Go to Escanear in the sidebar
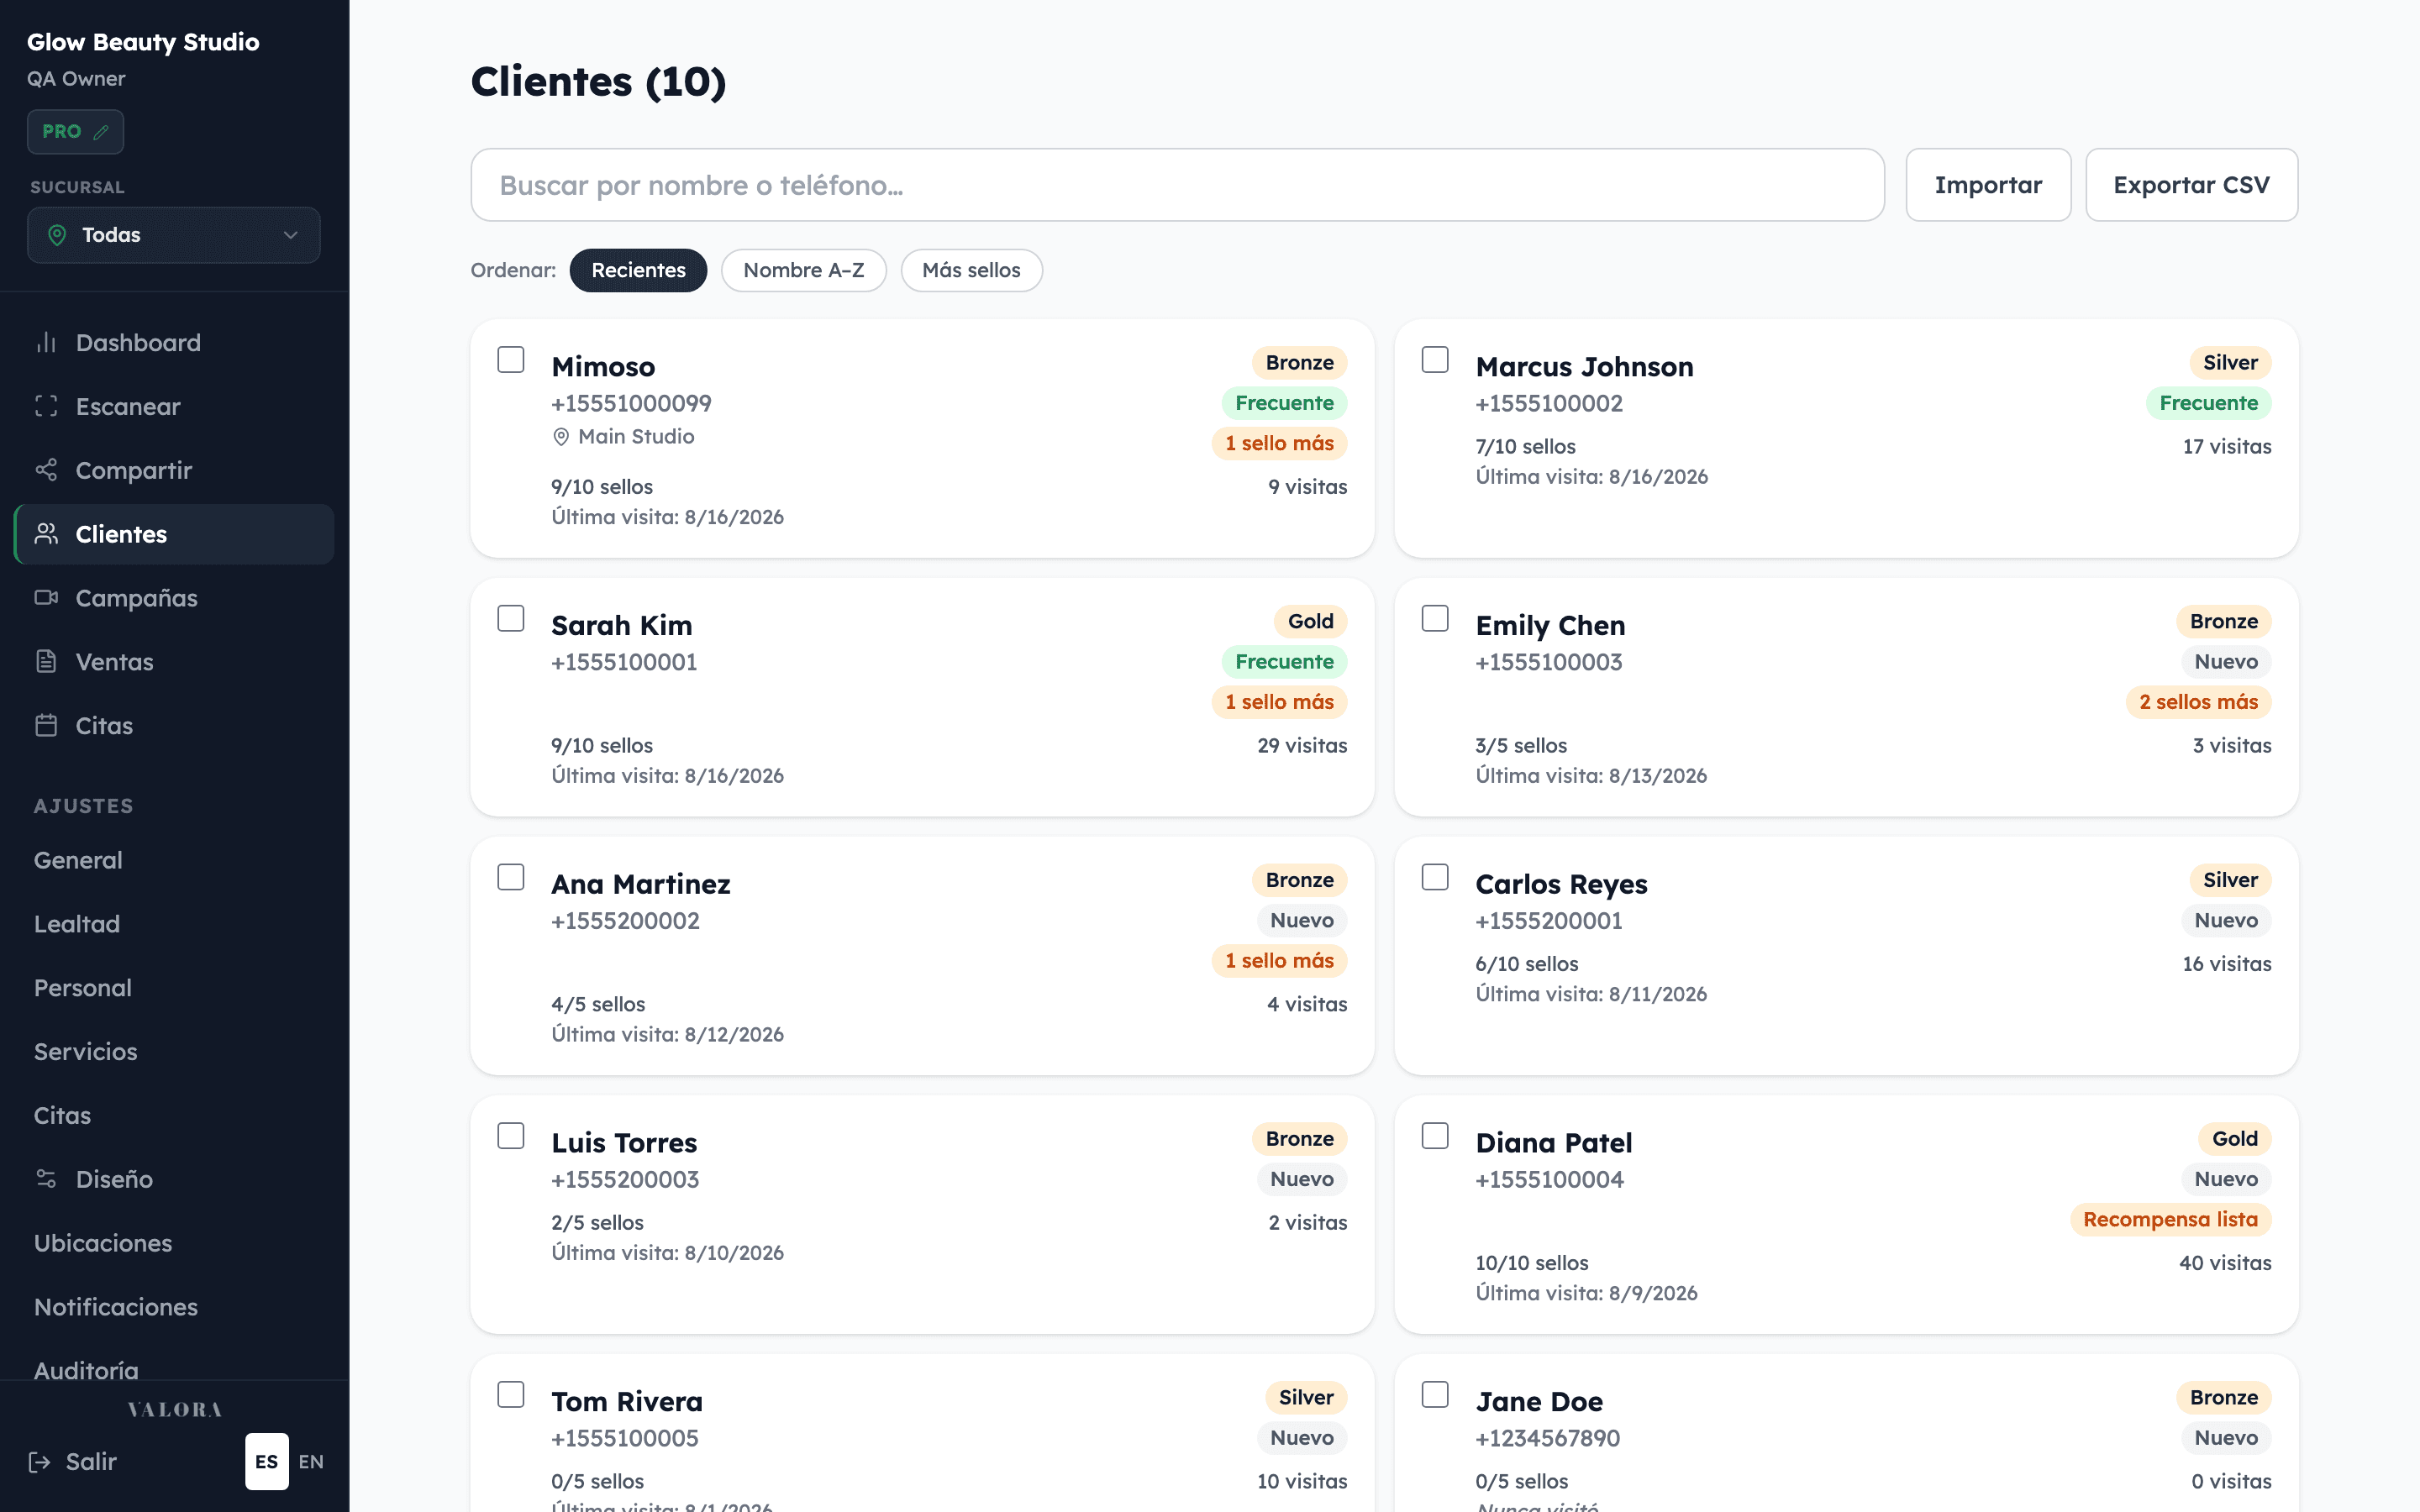Viewport: 2420px width, 1512px height. click(x=174, y=406)
